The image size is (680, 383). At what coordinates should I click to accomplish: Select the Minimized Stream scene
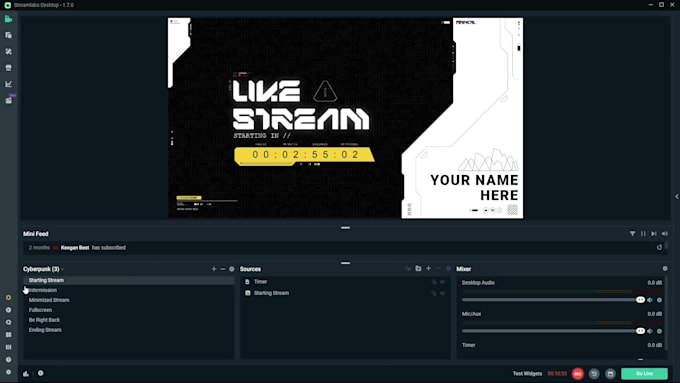pyautogui.click(x=129, y=300)
